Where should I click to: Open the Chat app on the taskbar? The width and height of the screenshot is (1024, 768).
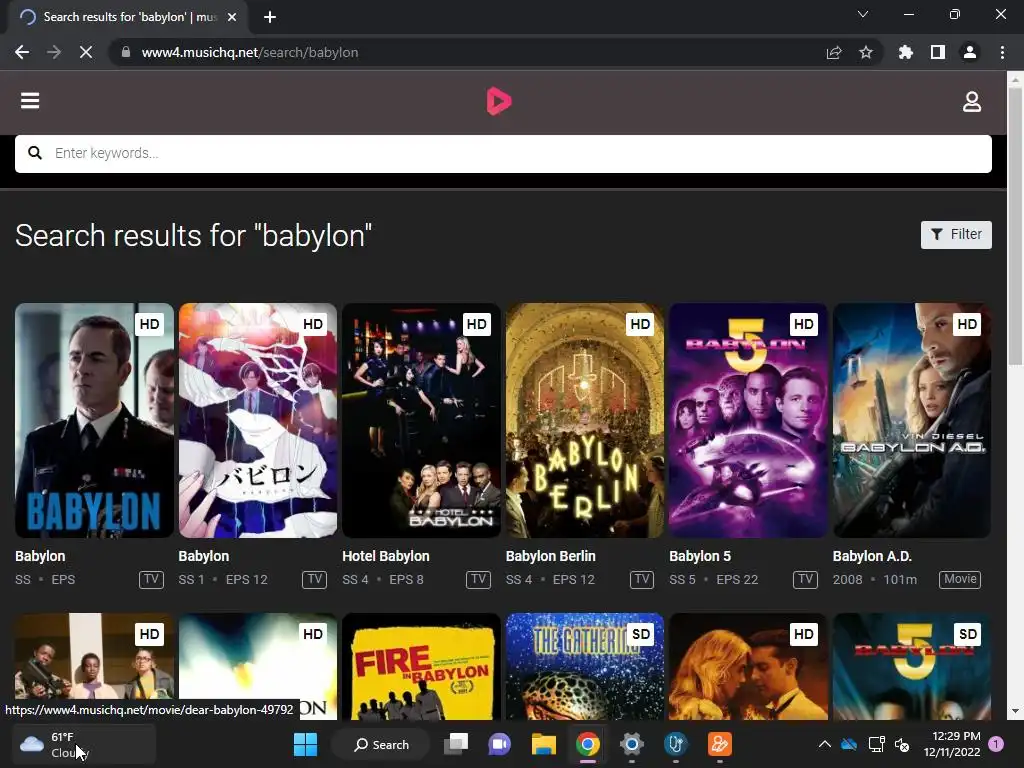click(x=500, y=744)
